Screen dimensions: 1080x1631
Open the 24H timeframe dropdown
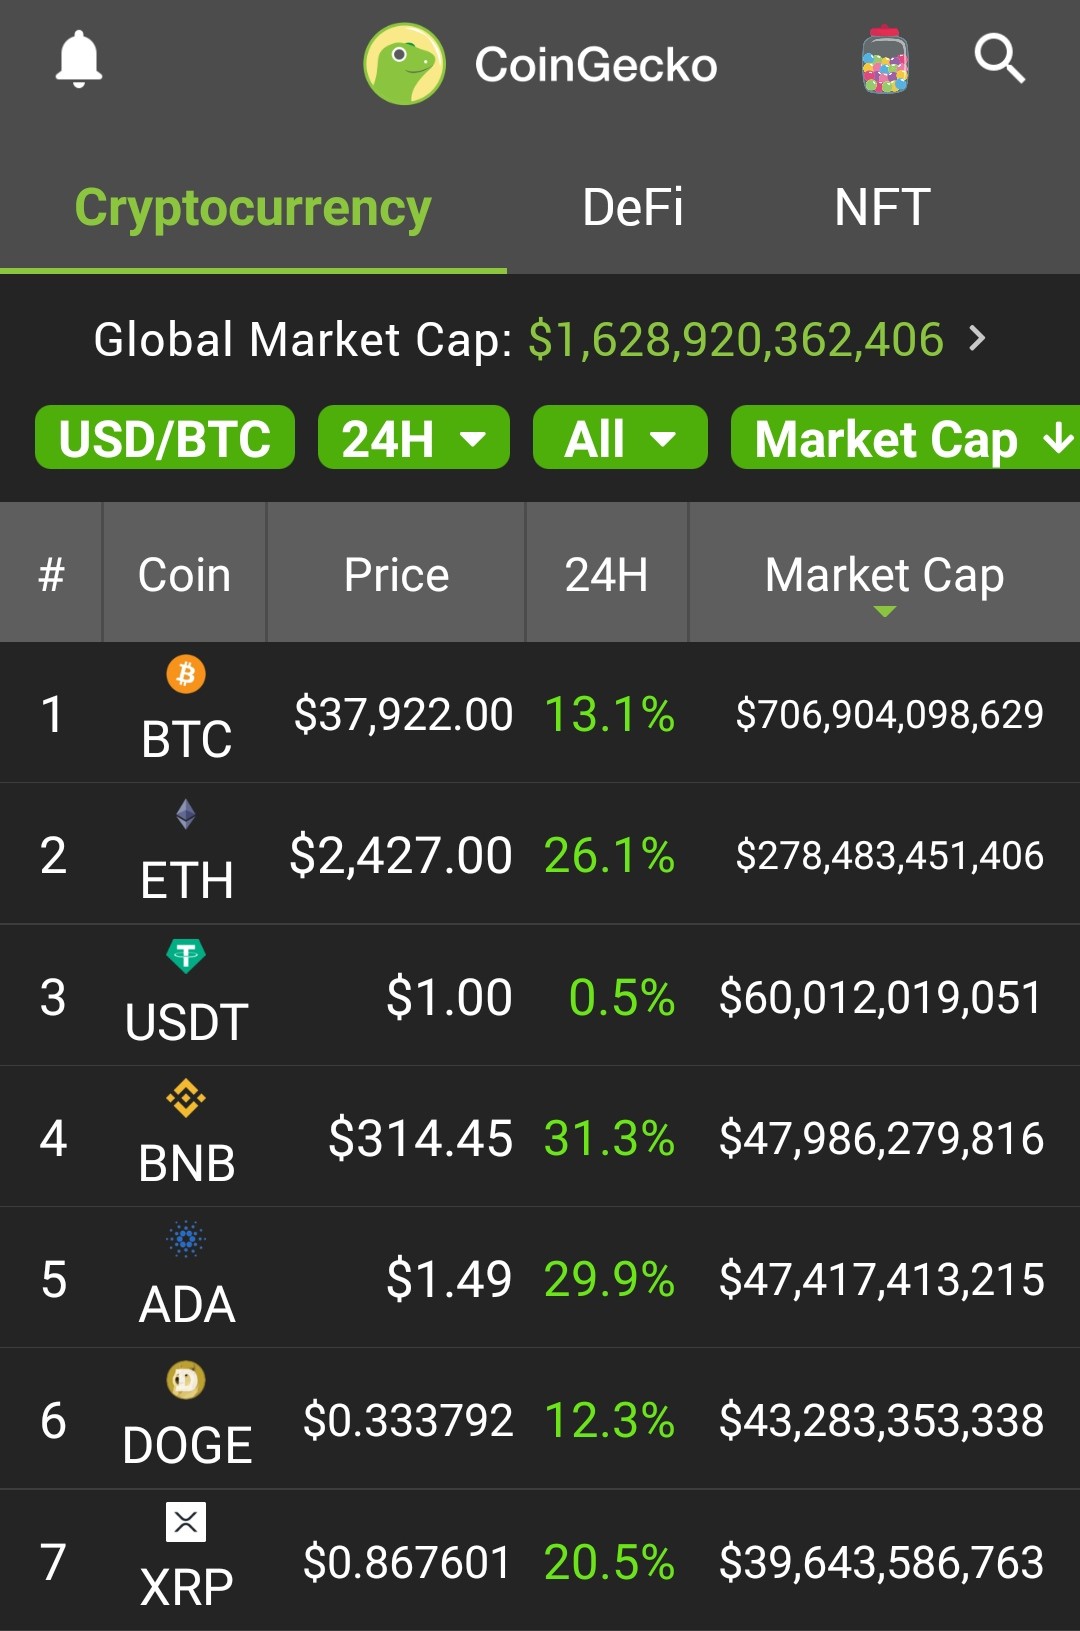(x=414, y=437)
